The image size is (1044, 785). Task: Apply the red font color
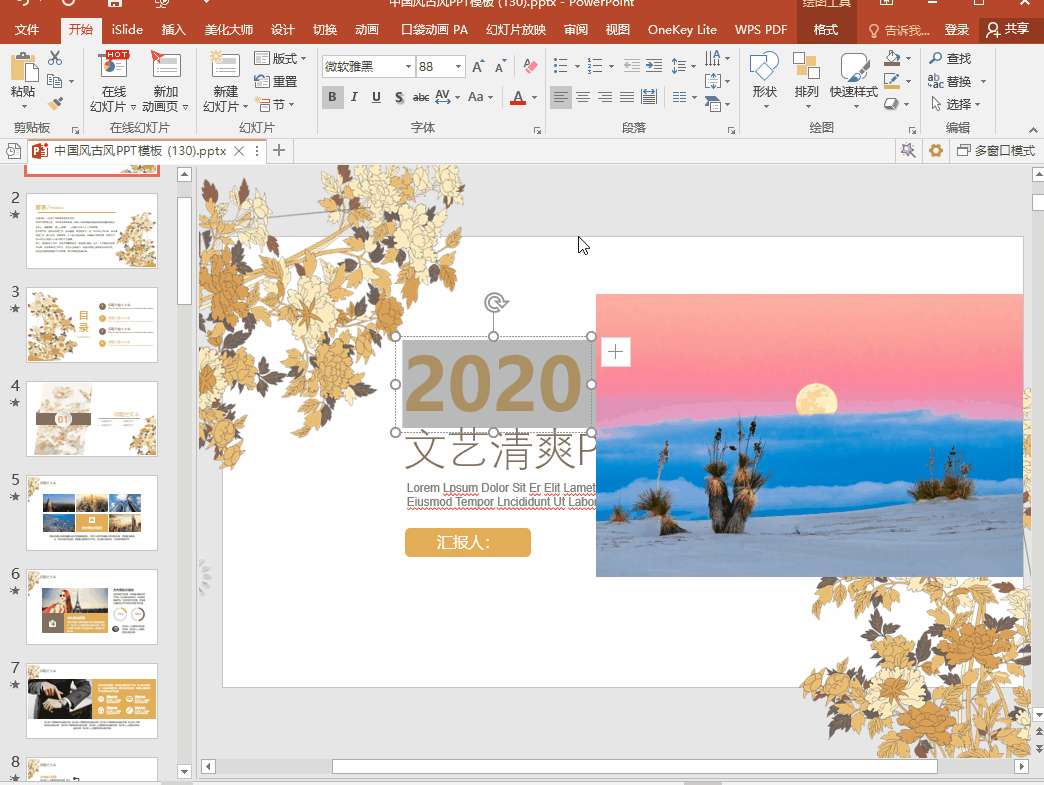[x=518, y=97]
